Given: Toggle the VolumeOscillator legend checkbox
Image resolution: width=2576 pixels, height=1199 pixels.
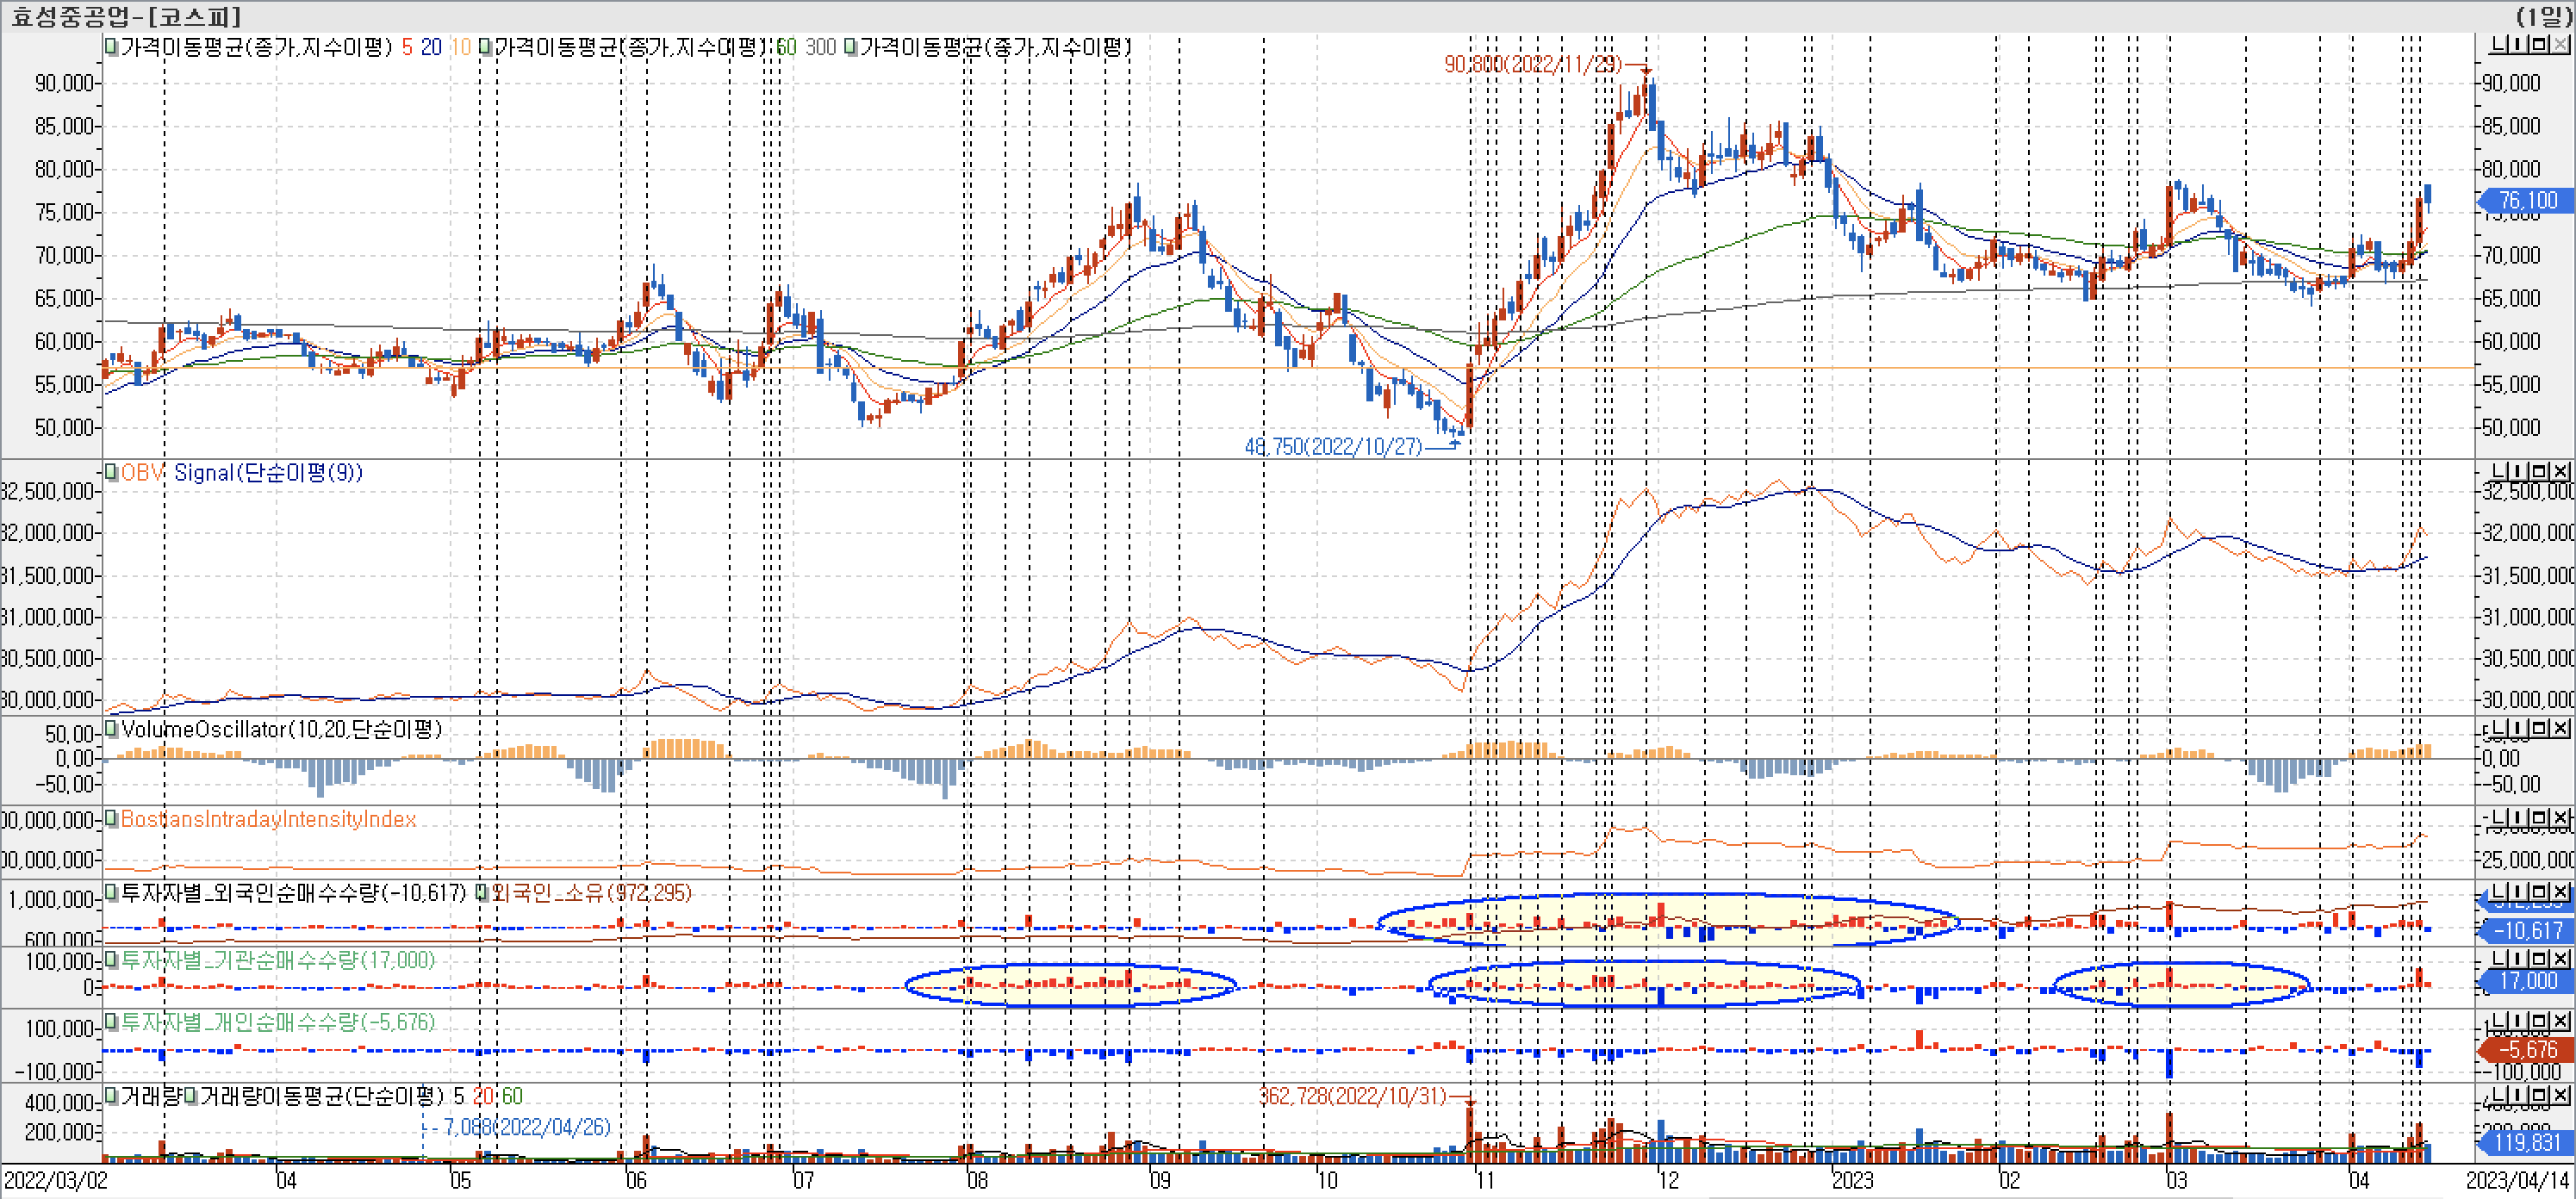Looking at the screenshot, I should 111,729.
